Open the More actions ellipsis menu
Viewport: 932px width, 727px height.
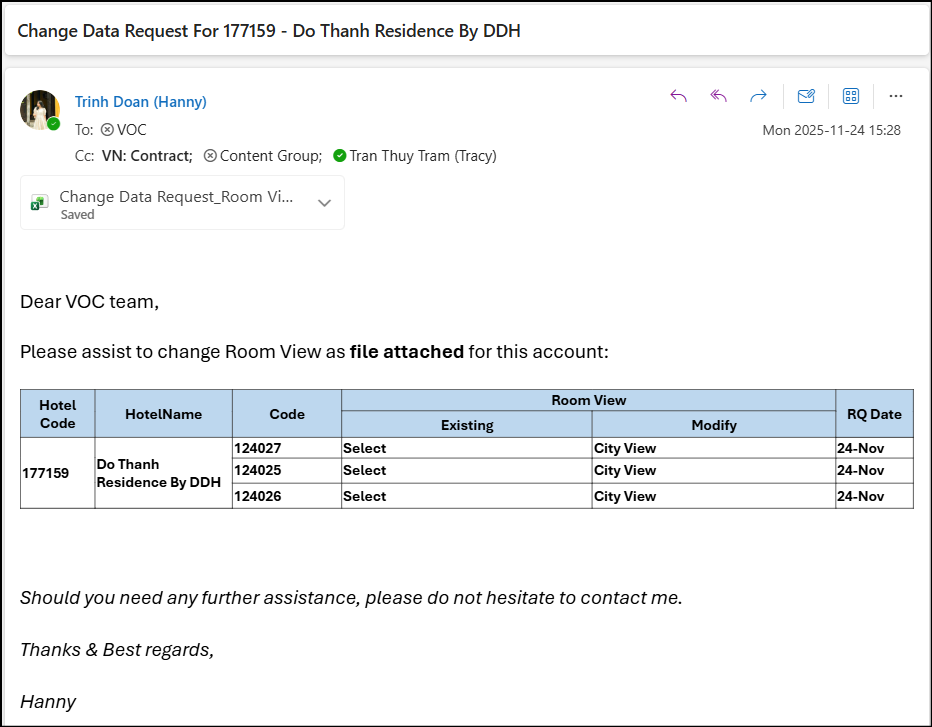point(896,96)
